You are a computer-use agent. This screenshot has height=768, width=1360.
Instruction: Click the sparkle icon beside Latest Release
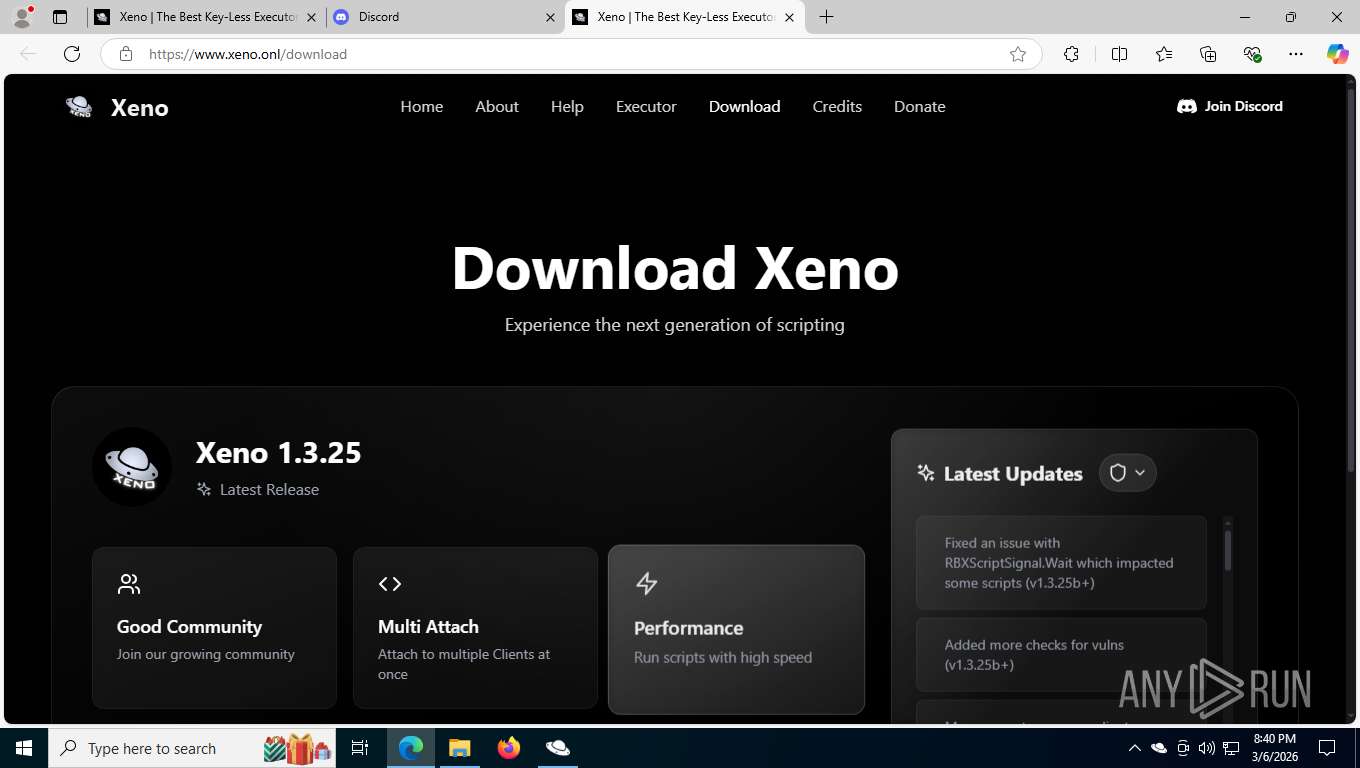pos(204,489)
